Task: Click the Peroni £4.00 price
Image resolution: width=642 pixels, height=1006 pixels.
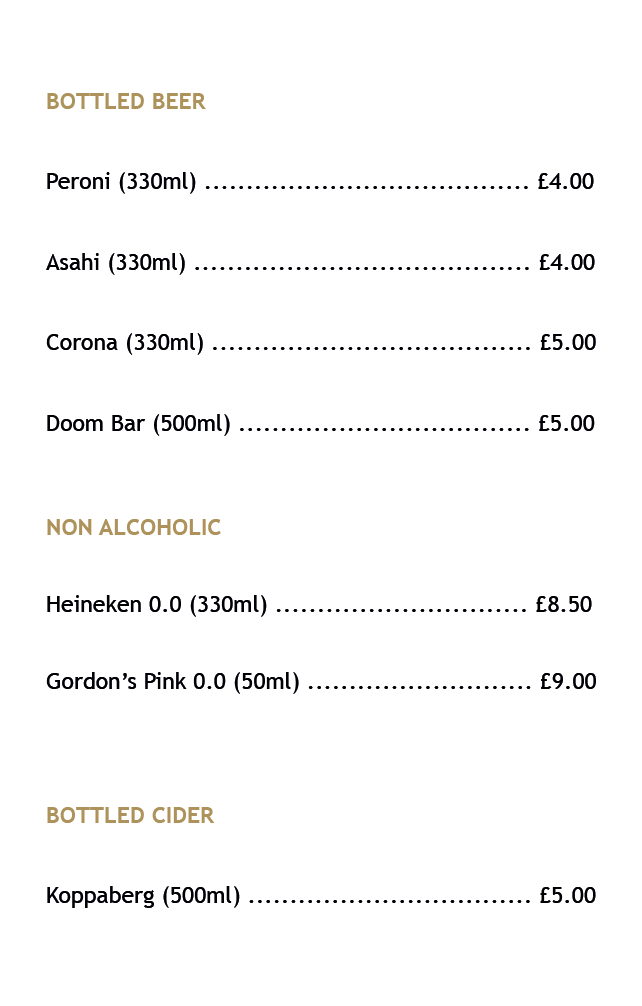Action: point(566,182)
